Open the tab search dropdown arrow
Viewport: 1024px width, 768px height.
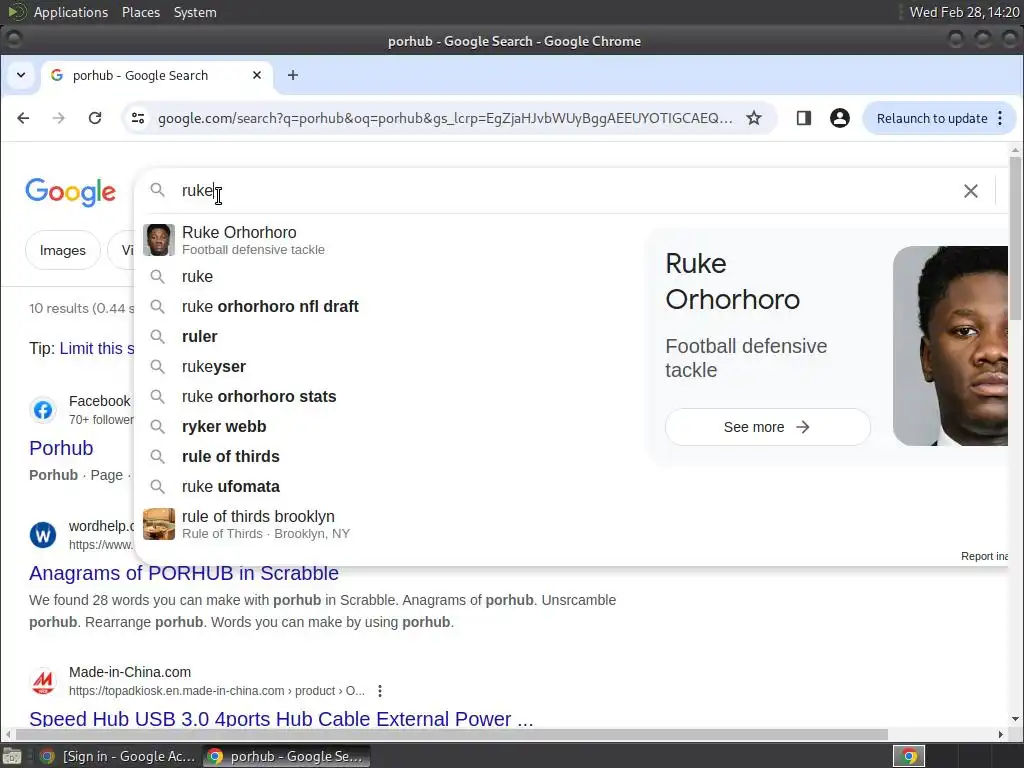(21, 75)
